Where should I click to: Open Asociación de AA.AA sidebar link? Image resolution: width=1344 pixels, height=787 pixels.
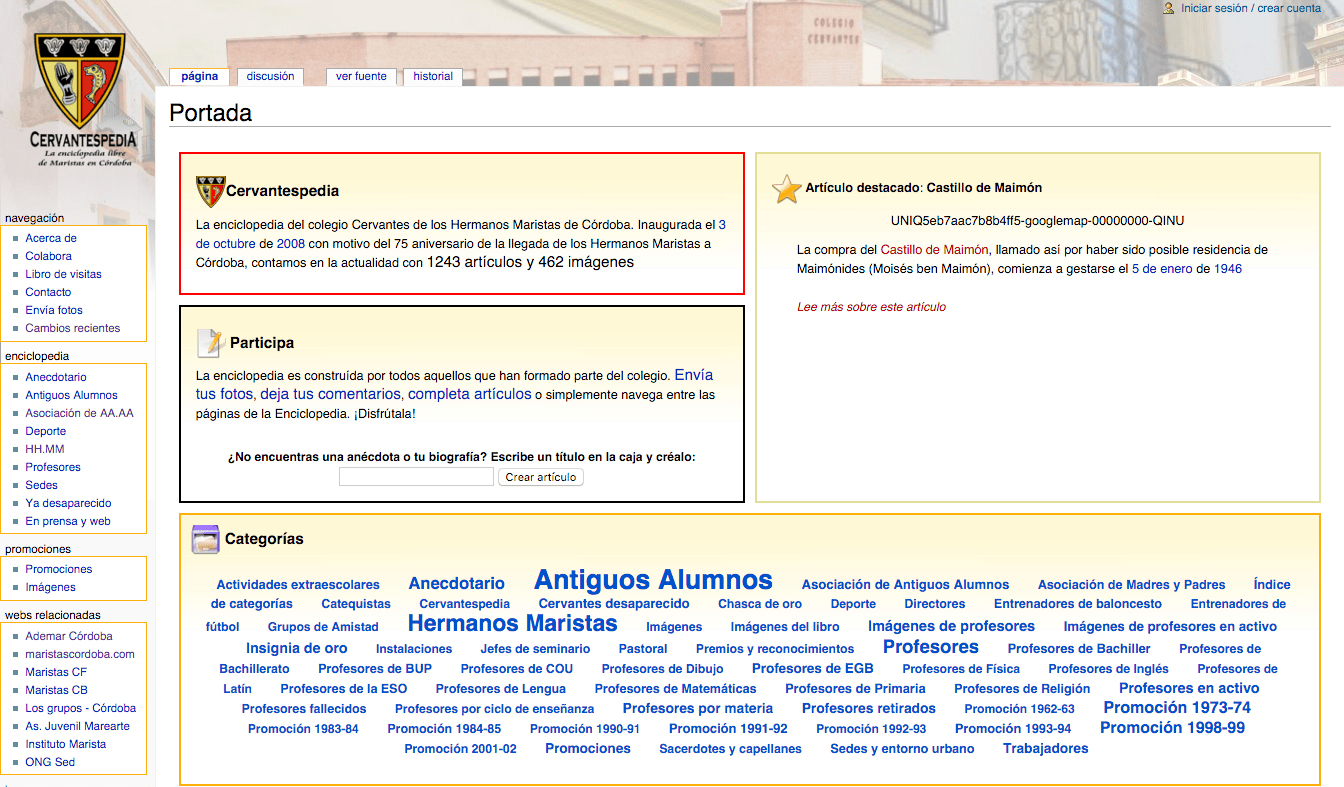click(x=79, y=413)
